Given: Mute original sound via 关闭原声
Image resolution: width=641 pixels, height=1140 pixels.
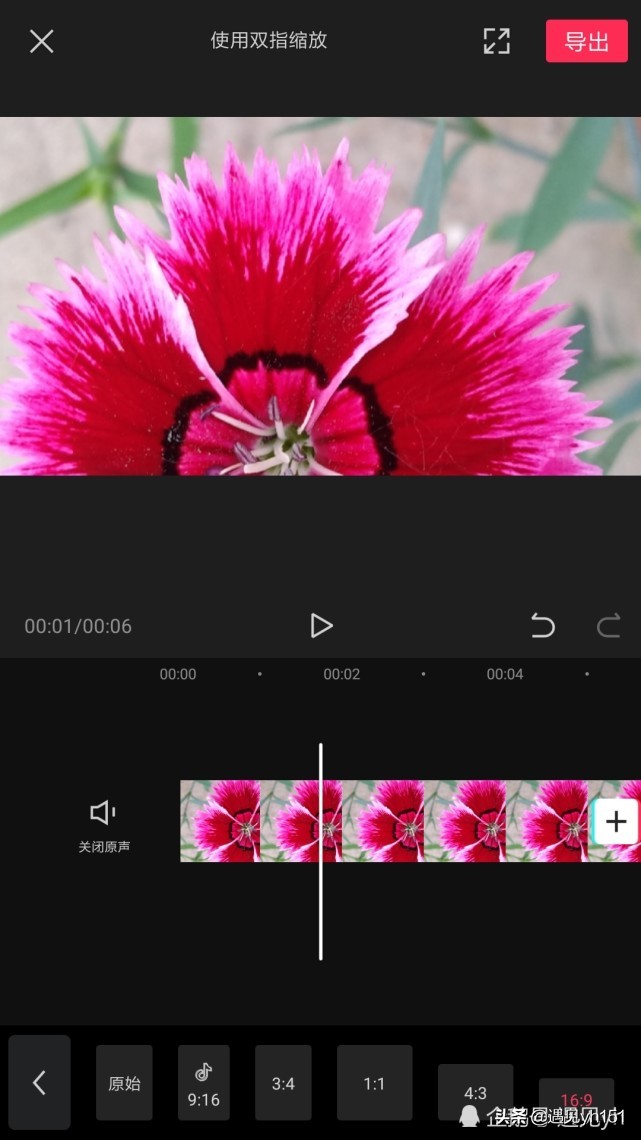Looking at the screenshot, I should pos(104,827).
